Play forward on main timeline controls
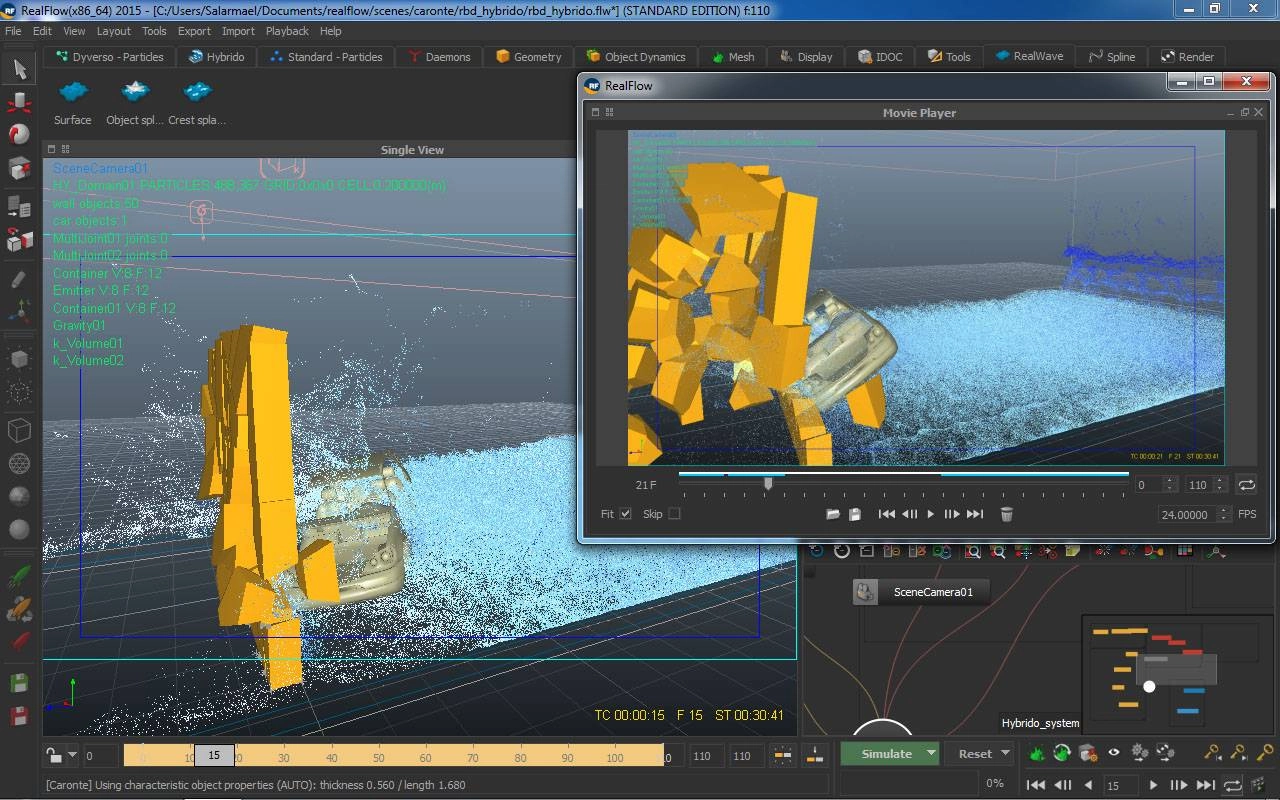Image resolution: width=1280 pixels, height=800 pixels. (x=1153, y=785)
